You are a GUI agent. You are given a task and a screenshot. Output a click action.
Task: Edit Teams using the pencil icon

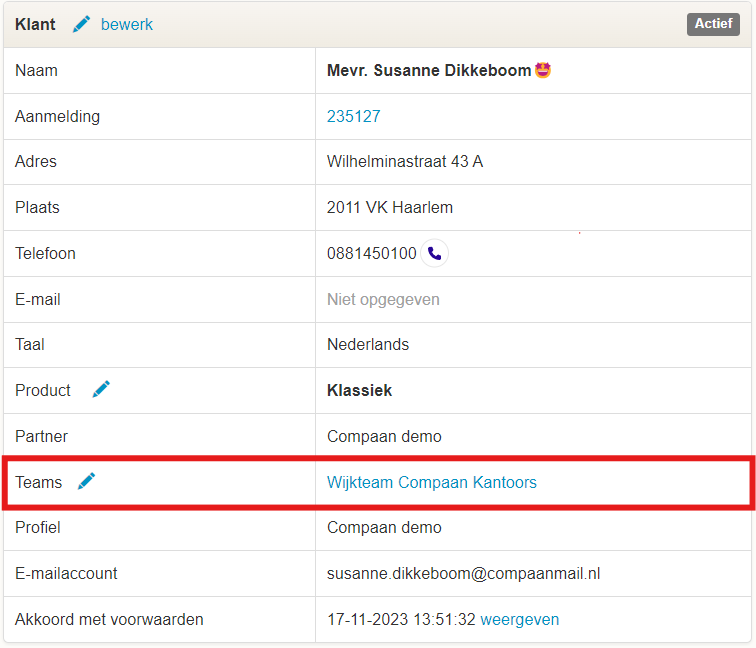click(87, 481)
